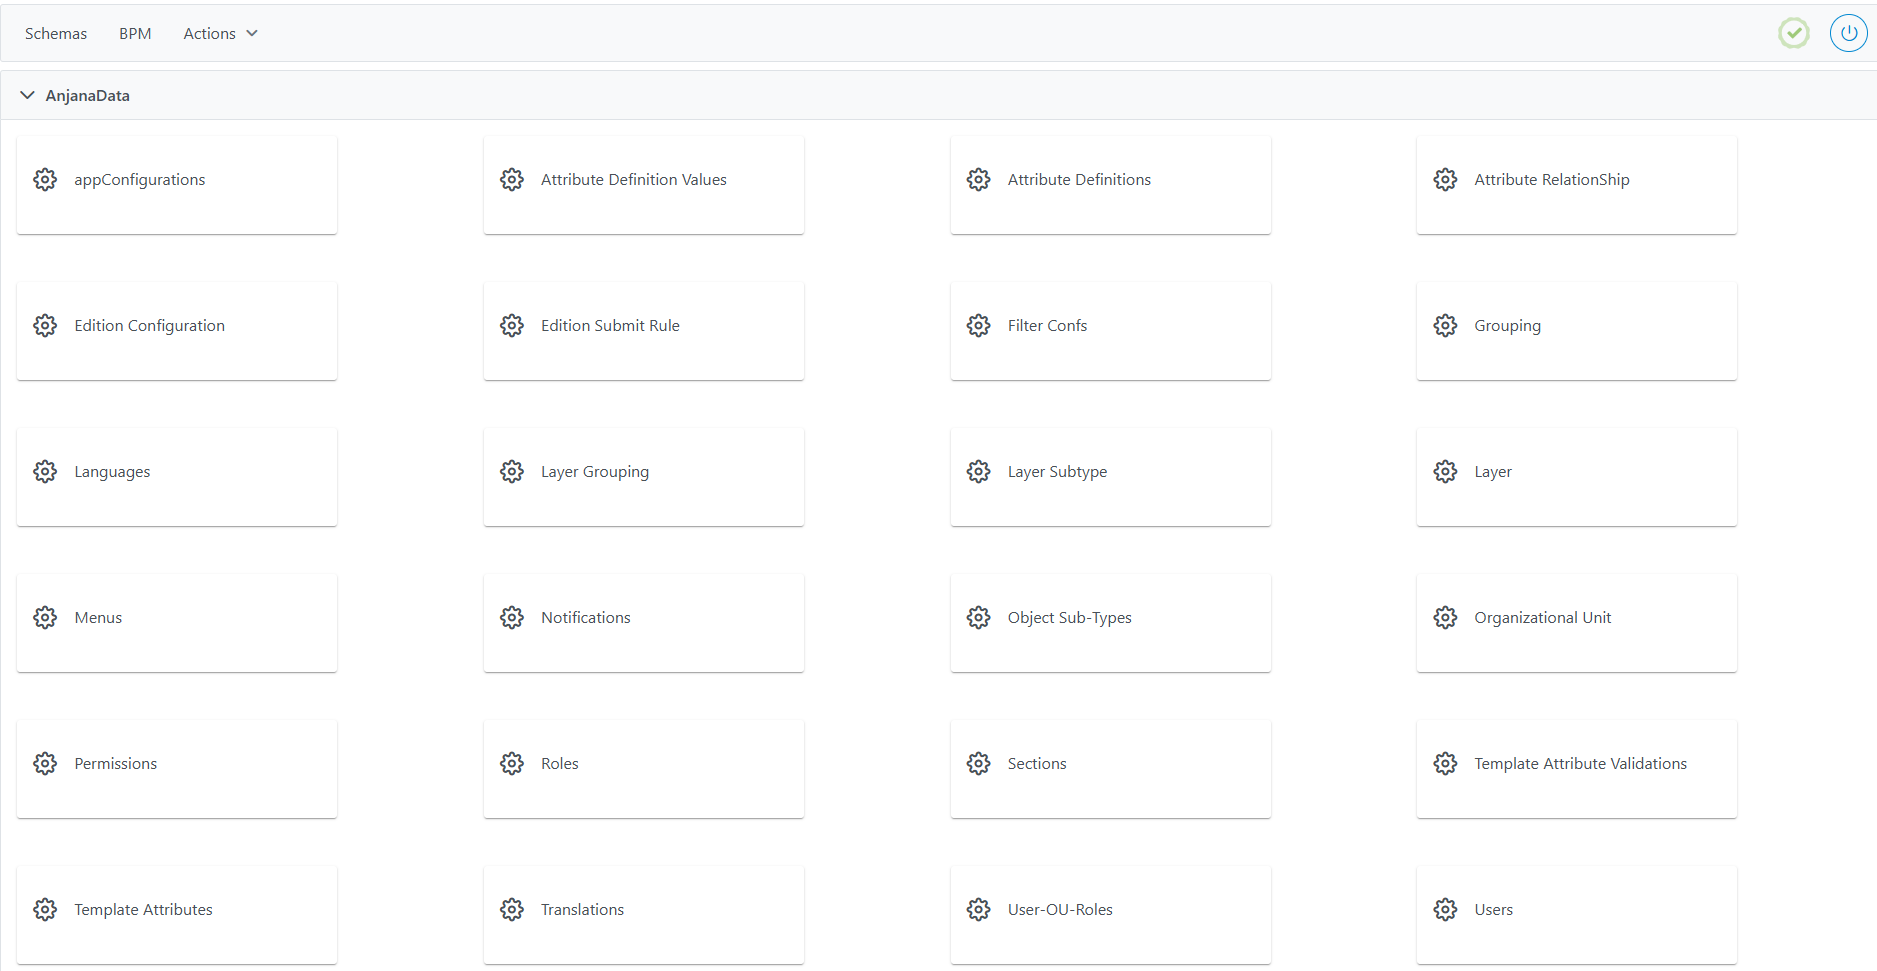Click the gear icon beside appConfigurations
The width and height of the screenshot is (1877, 971).
[x=45, y=180]
